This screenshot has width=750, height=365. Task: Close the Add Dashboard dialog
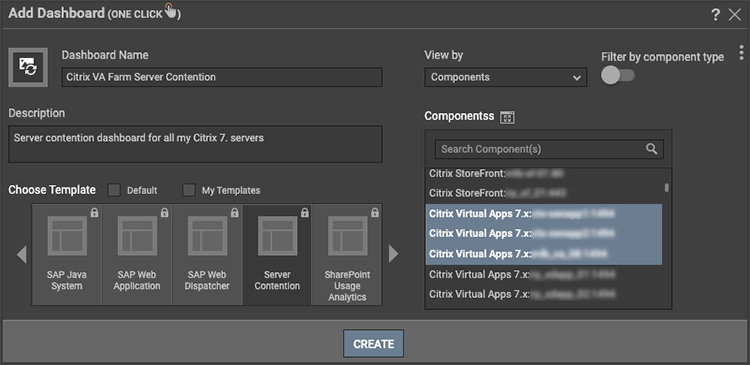(x=735, y=15)
